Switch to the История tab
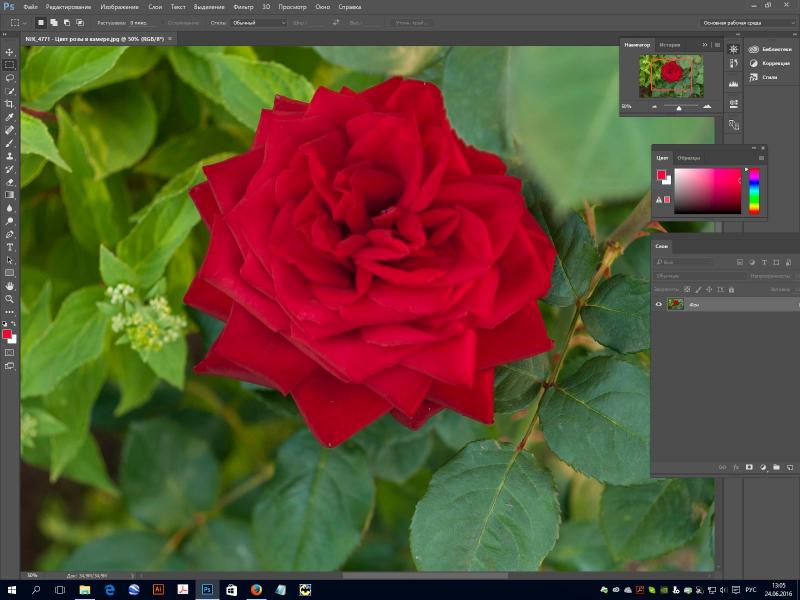The image size is (800, 600). [669, 45]
